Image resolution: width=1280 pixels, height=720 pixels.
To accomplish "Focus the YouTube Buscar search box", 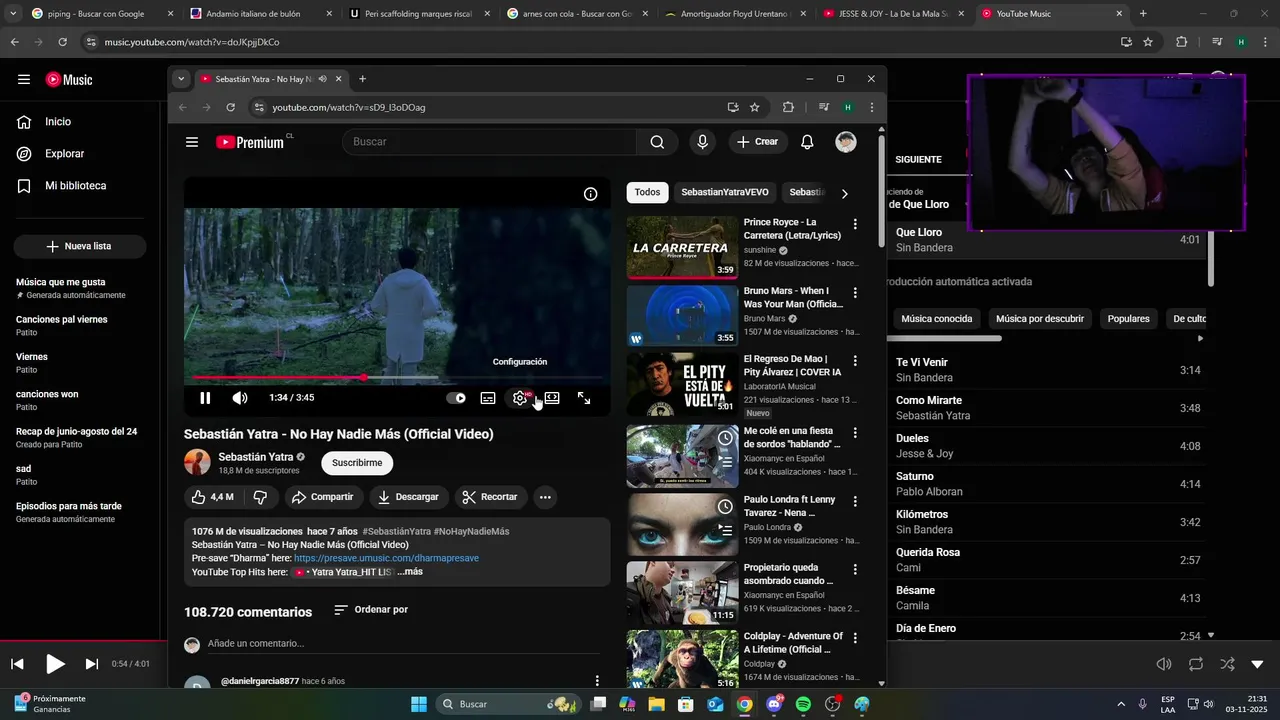I will (x=489, y=142).
